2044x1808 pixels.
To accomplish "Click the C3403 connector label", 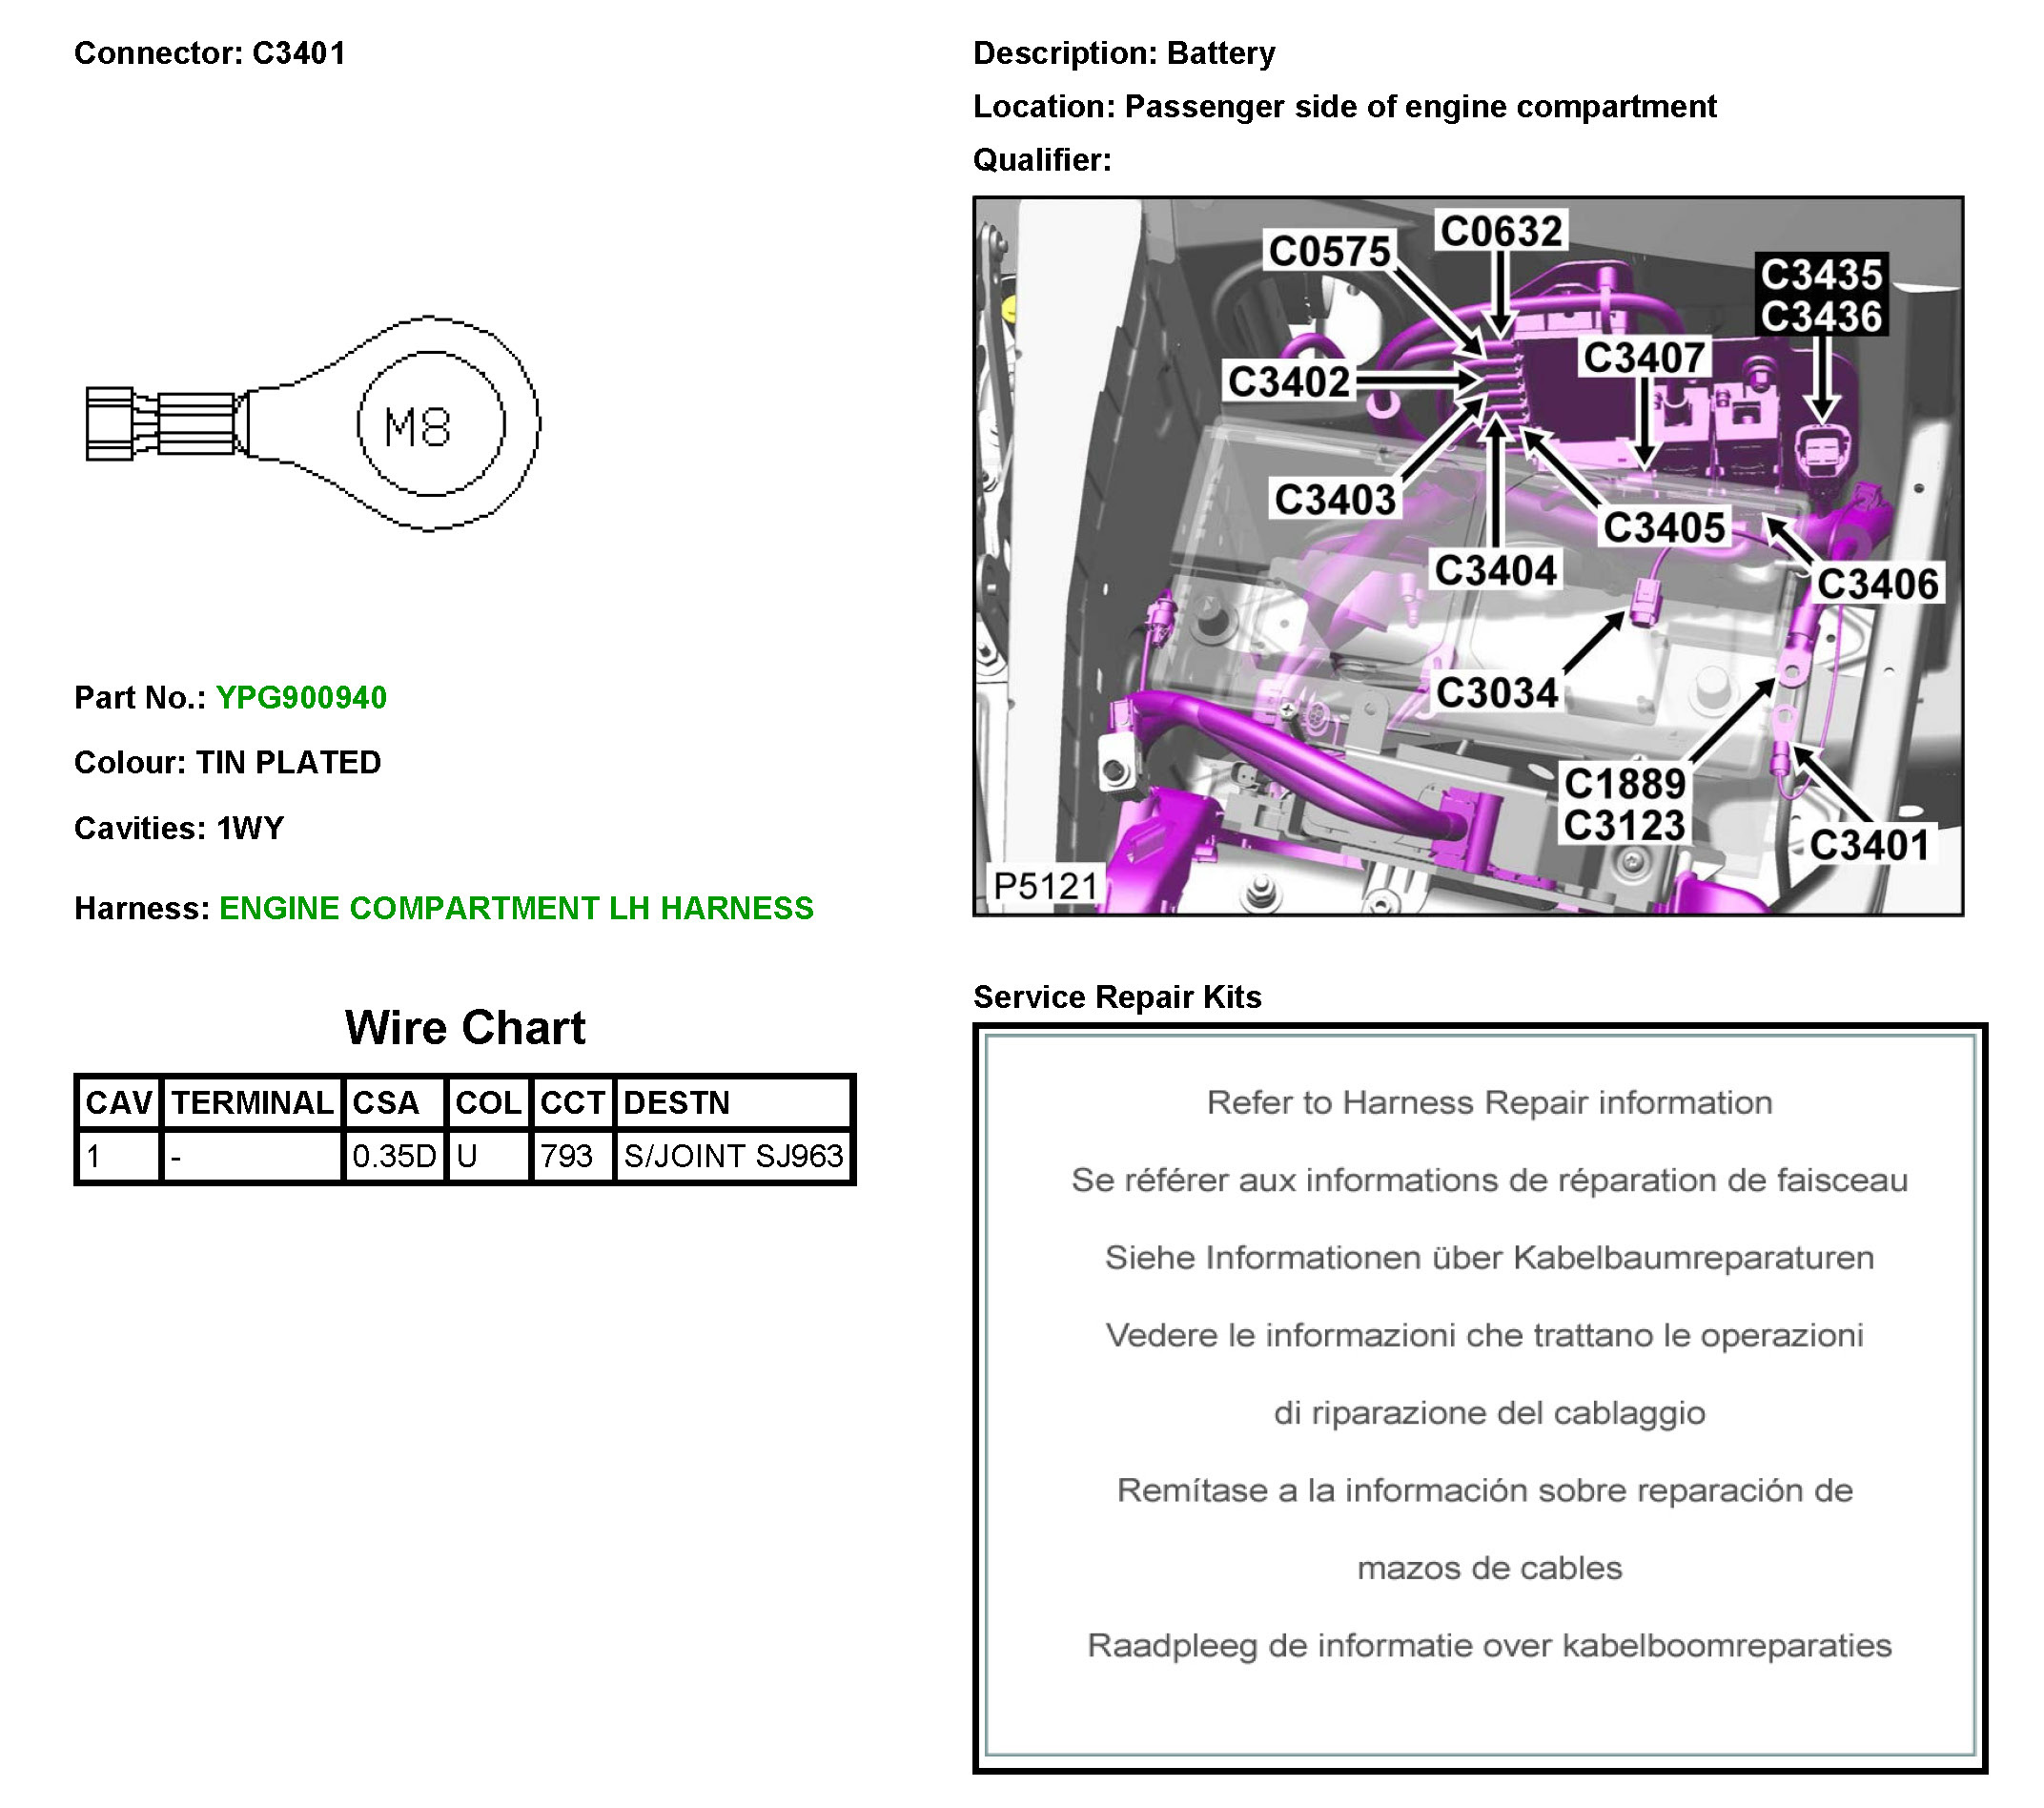I will point(1335,499).
